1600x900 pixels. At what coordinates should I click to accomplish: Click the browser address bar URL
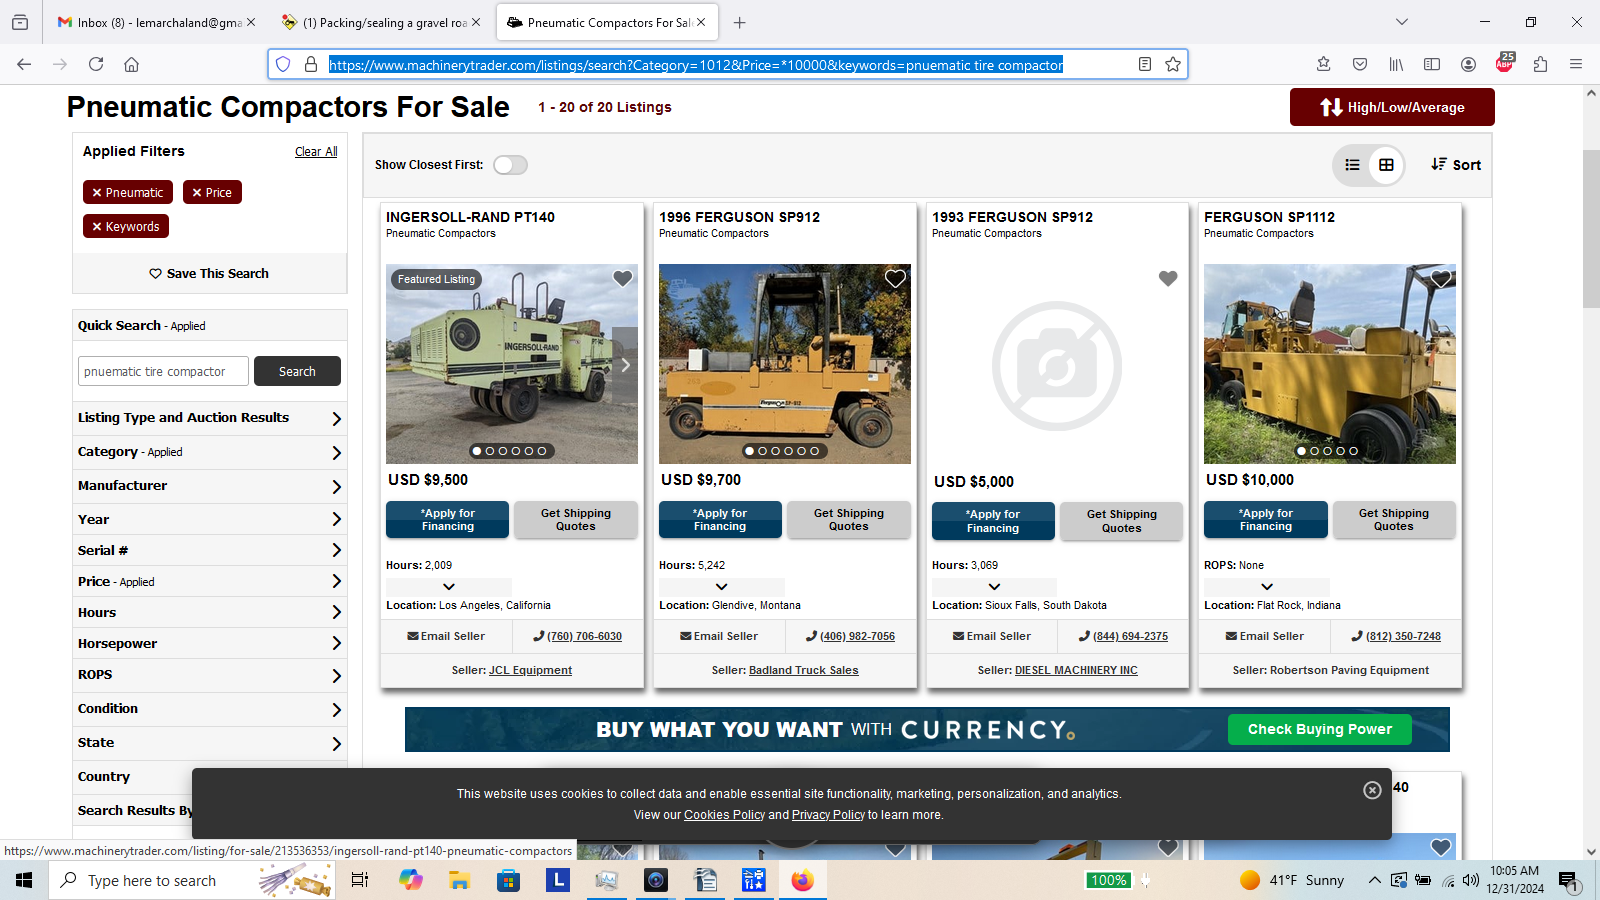(696, 65)
